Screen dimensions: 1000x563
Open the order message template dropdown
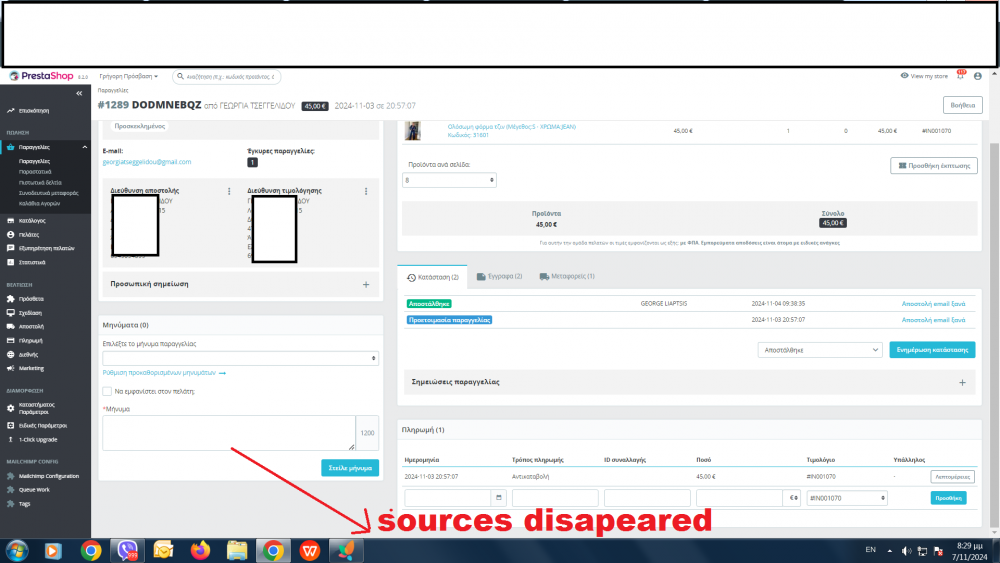click(x=240, y=358)
